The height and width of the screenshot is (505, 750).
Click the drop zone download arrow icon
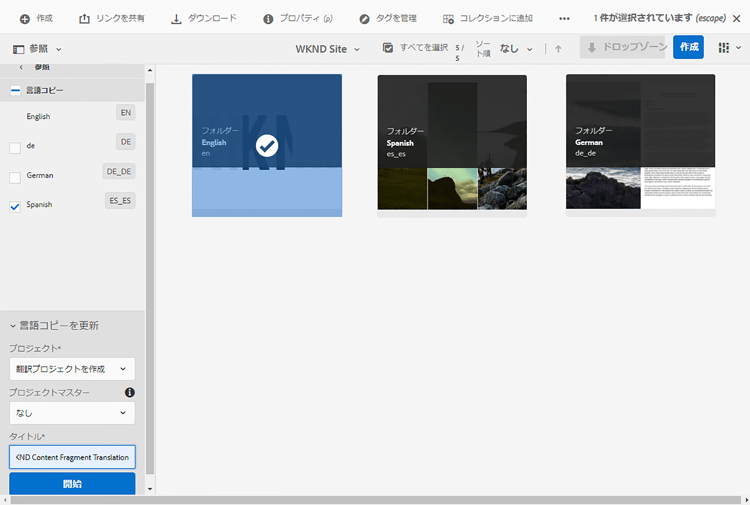(592, 47)
